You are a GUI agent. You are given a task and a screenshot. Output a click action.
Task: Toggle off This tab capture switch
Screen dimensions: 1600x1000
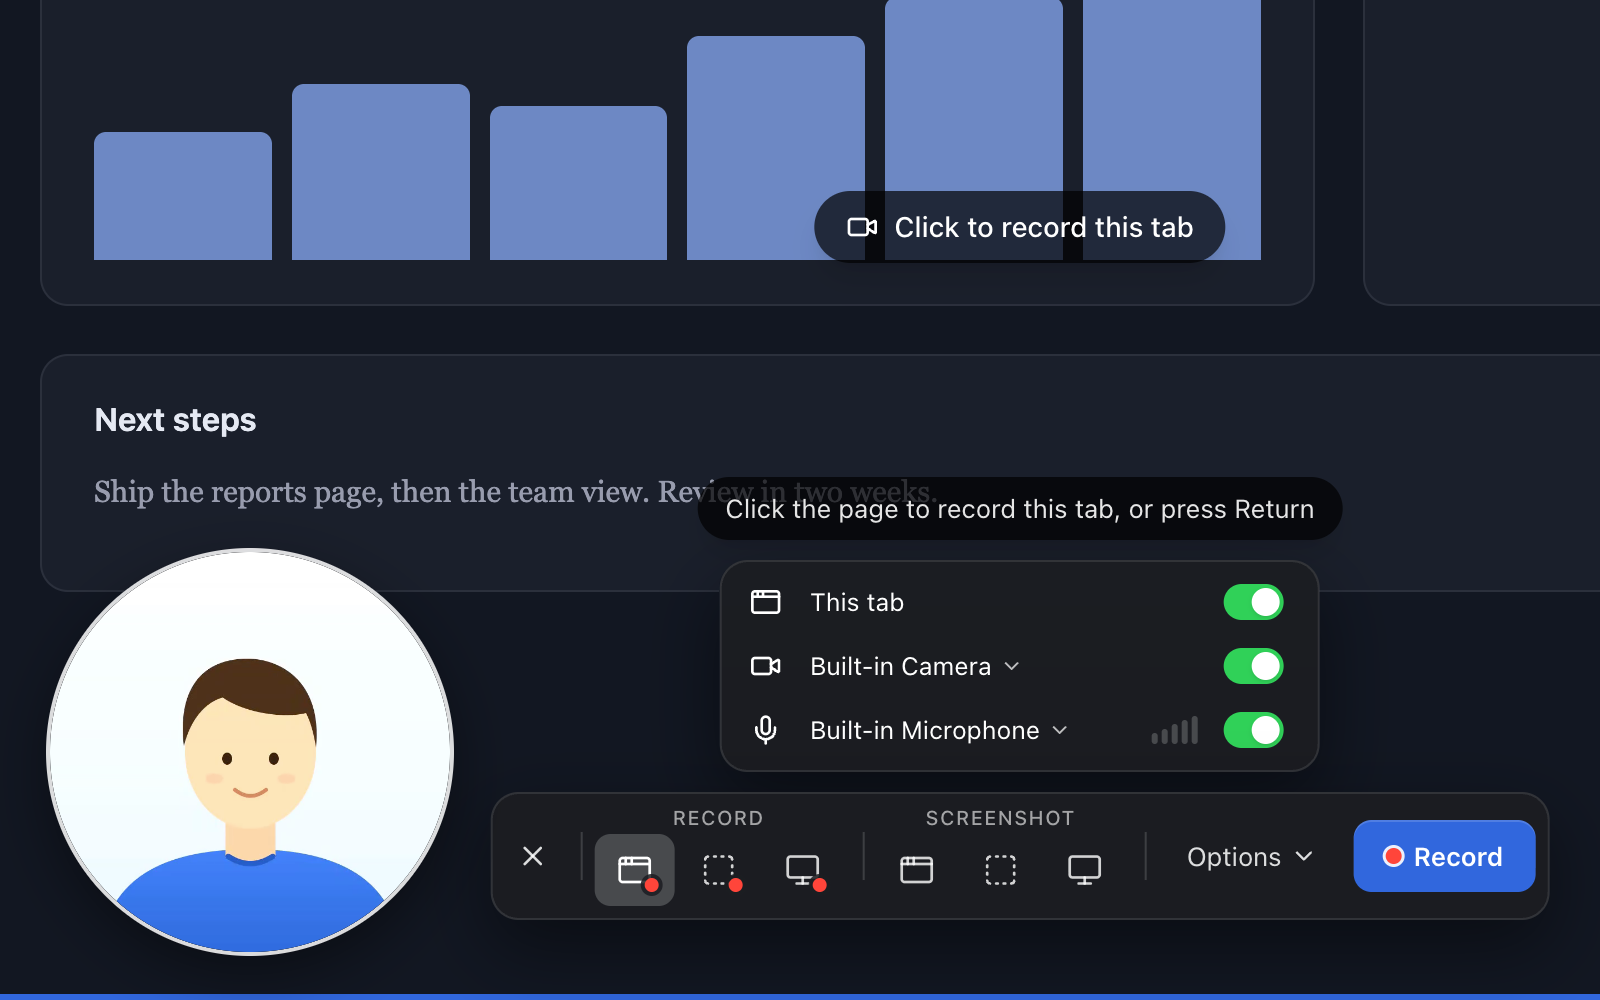click(1254, 602)
